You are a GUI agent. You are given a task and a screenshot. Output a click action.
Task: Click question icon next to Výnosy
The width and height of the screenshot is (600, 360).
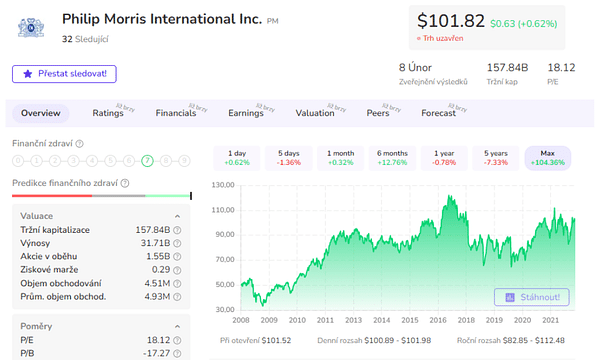click(x=177, y=243)
